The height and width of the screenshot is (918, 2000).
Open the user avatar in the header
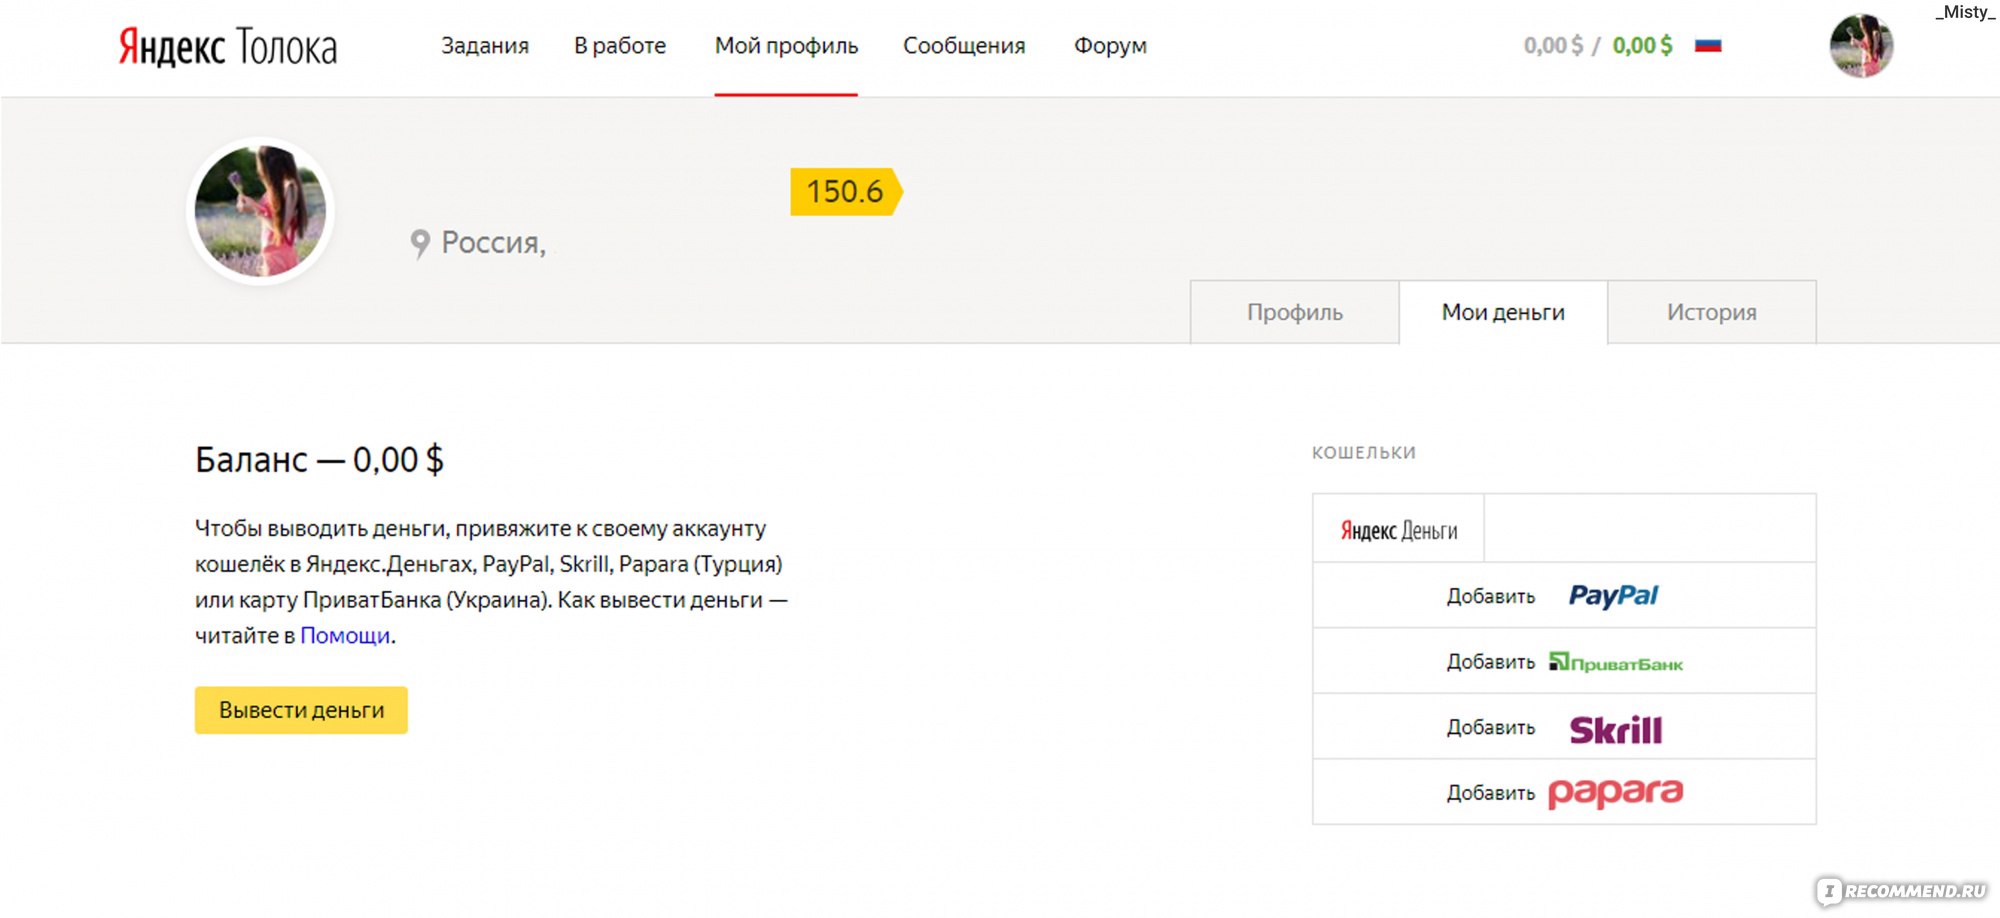pos(1861,45)
